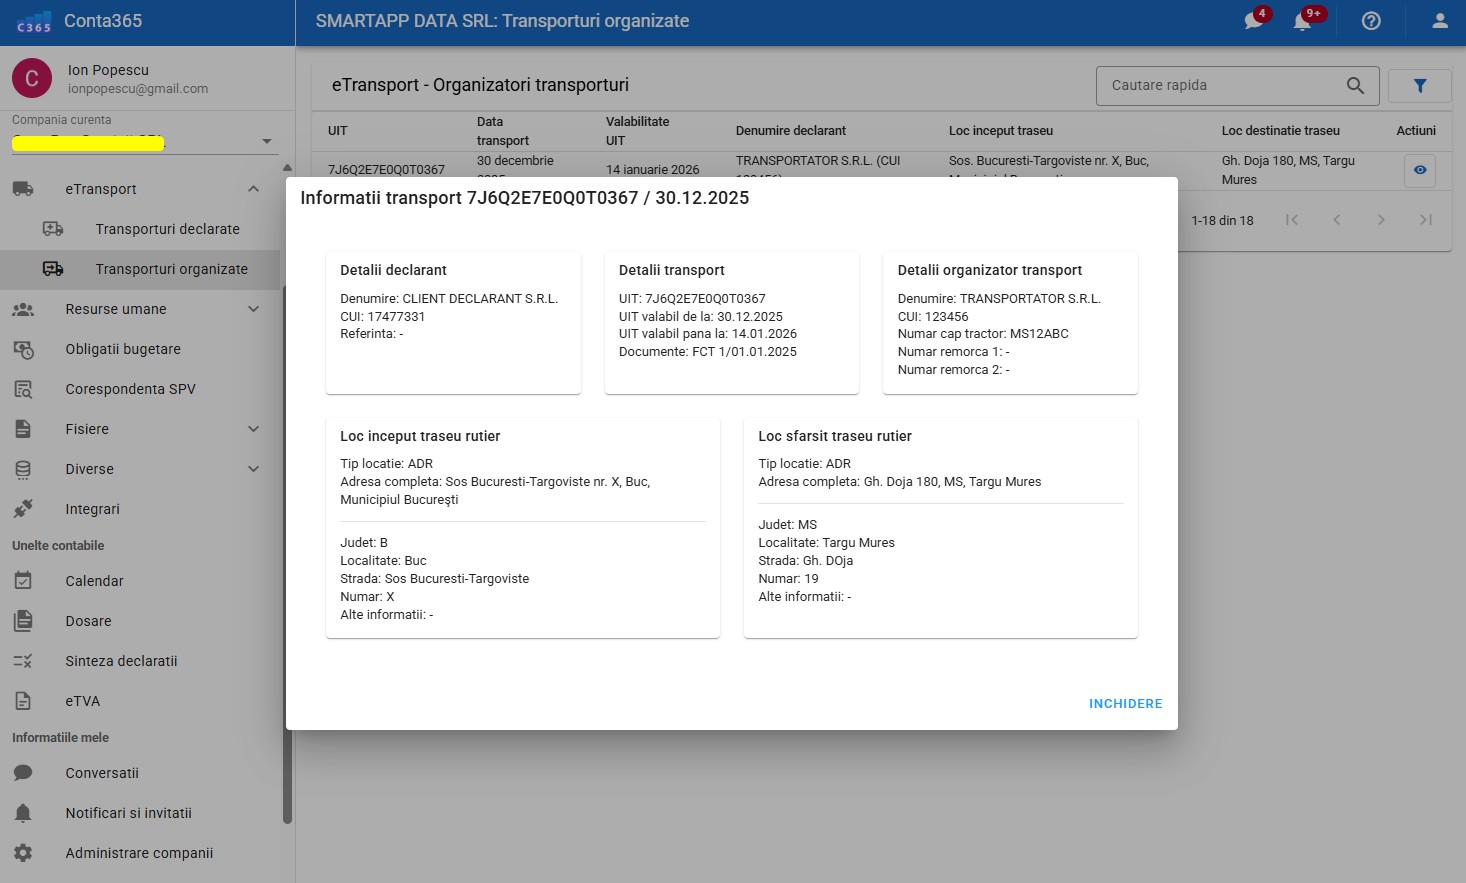Select Corespondenta SPV in sidebar

point(130,389)
